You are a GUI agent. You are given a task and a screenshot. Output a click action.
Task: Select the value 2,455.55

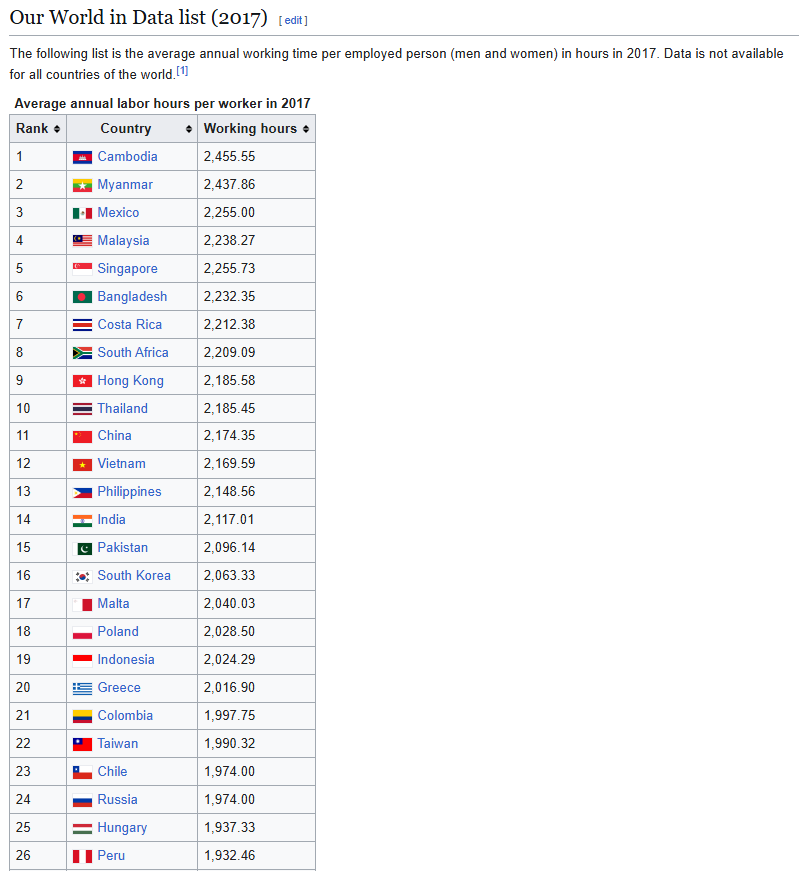(x=229, y=157)
